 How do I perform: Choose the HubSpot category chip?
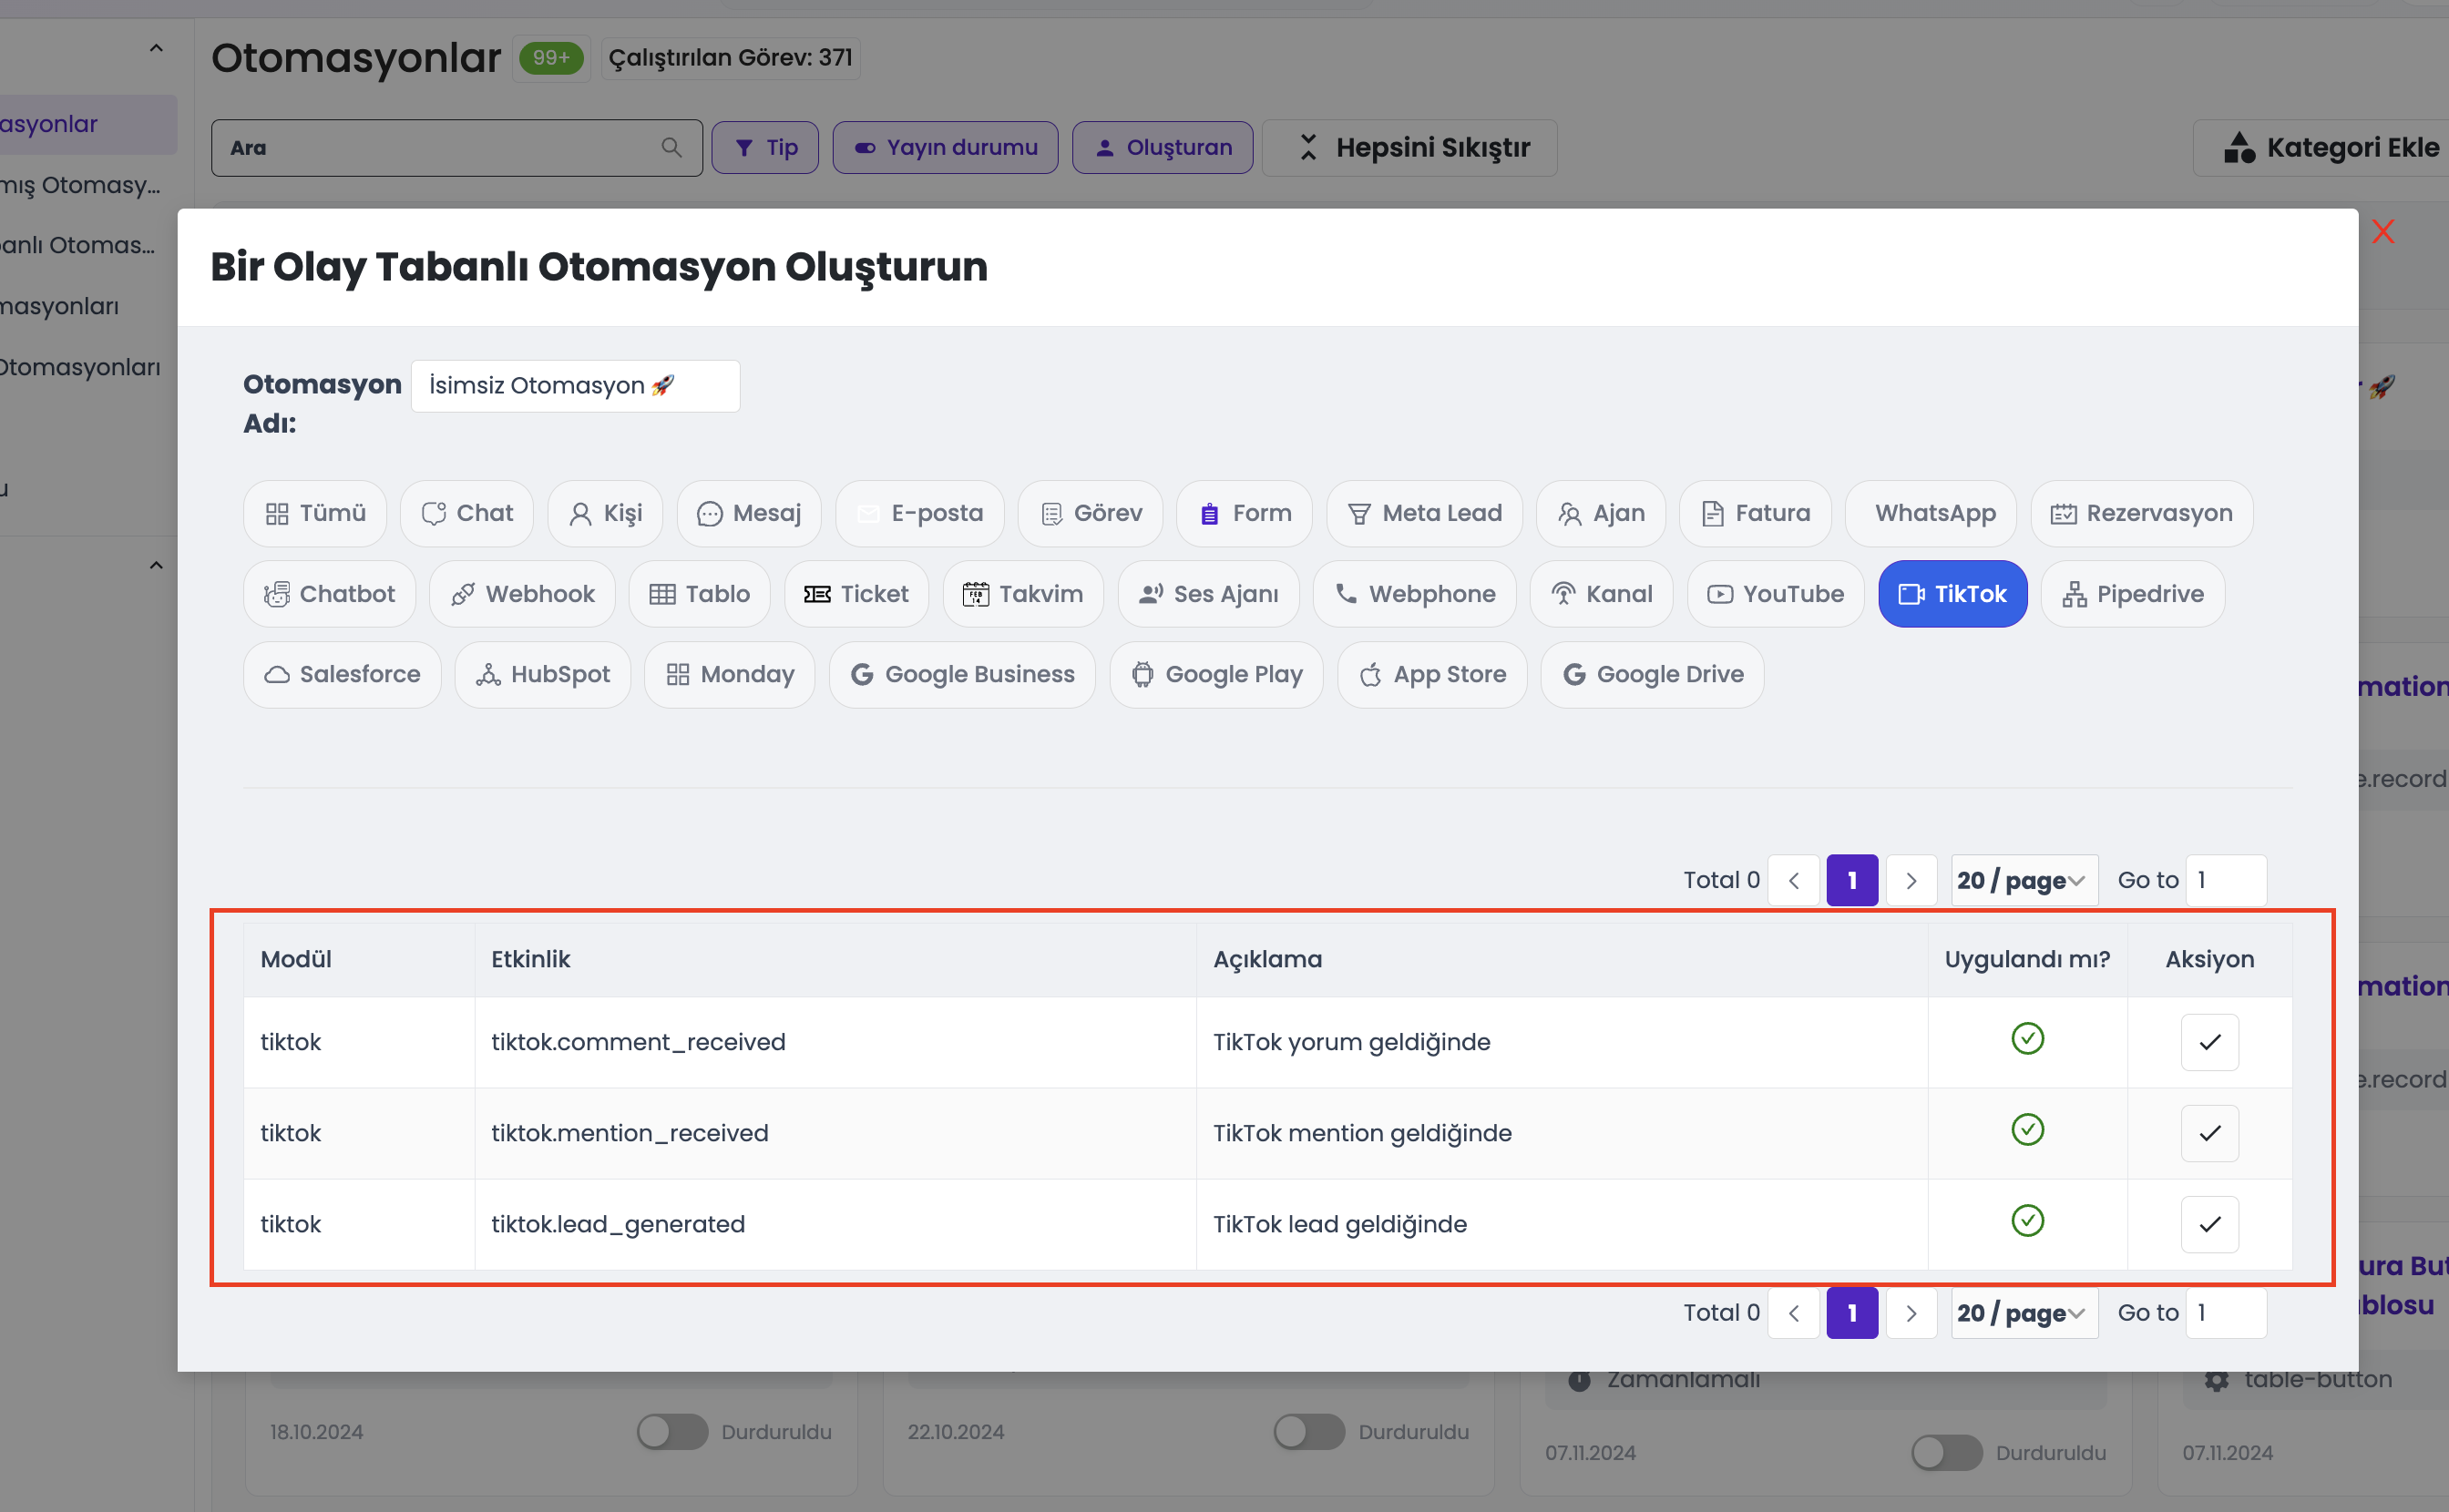click(542, 675)
